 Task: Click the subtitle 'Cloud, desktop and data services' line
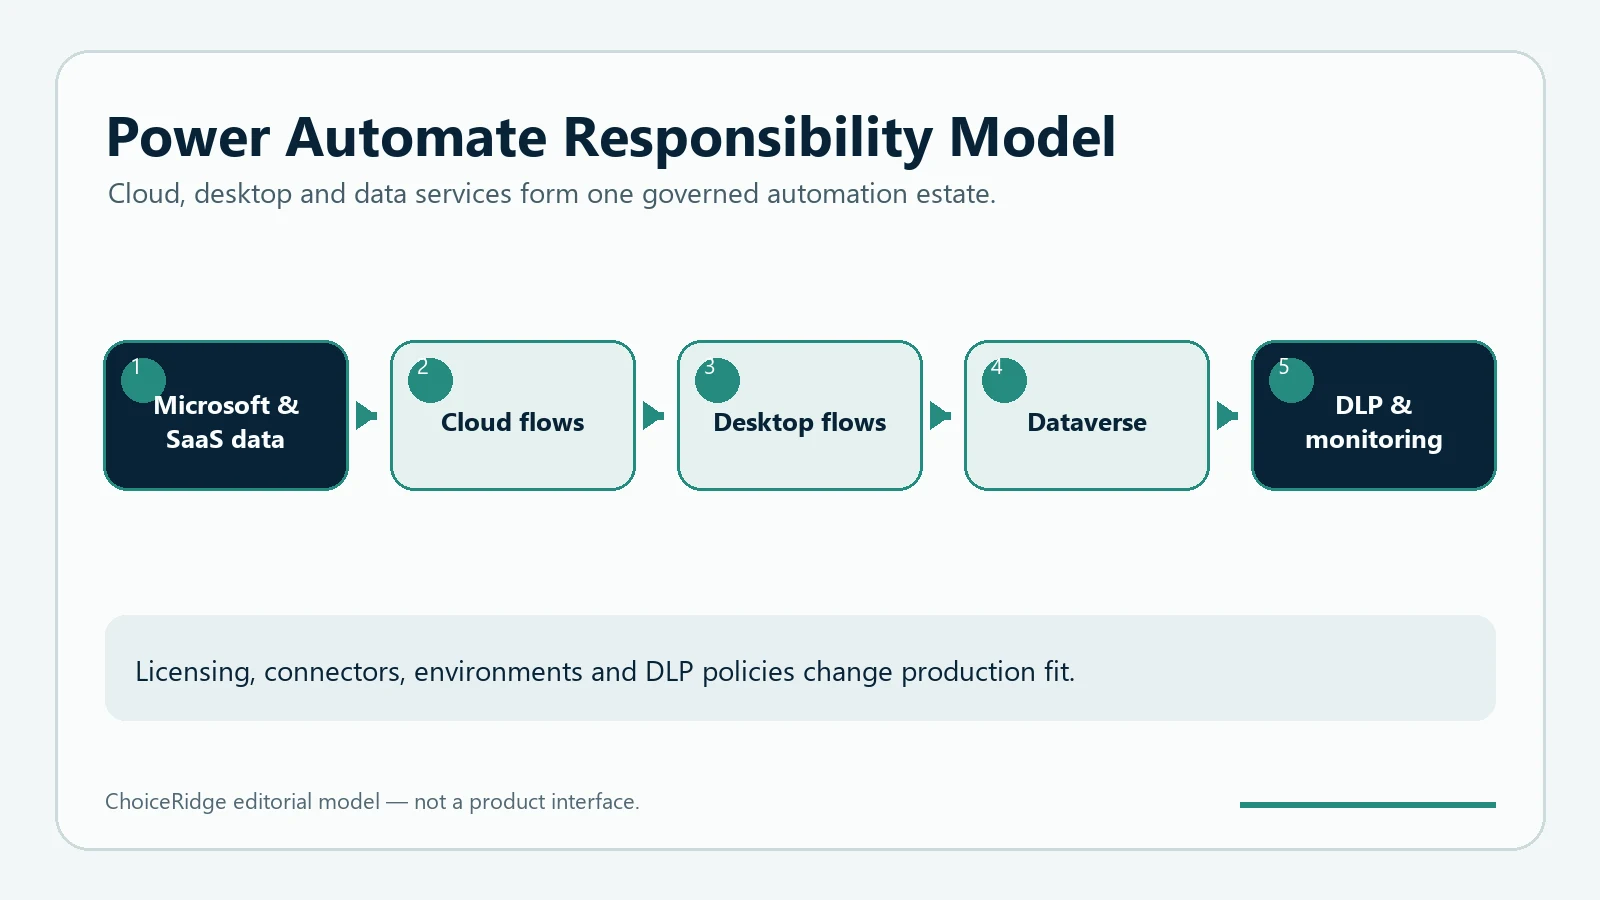tap(552, 194)
